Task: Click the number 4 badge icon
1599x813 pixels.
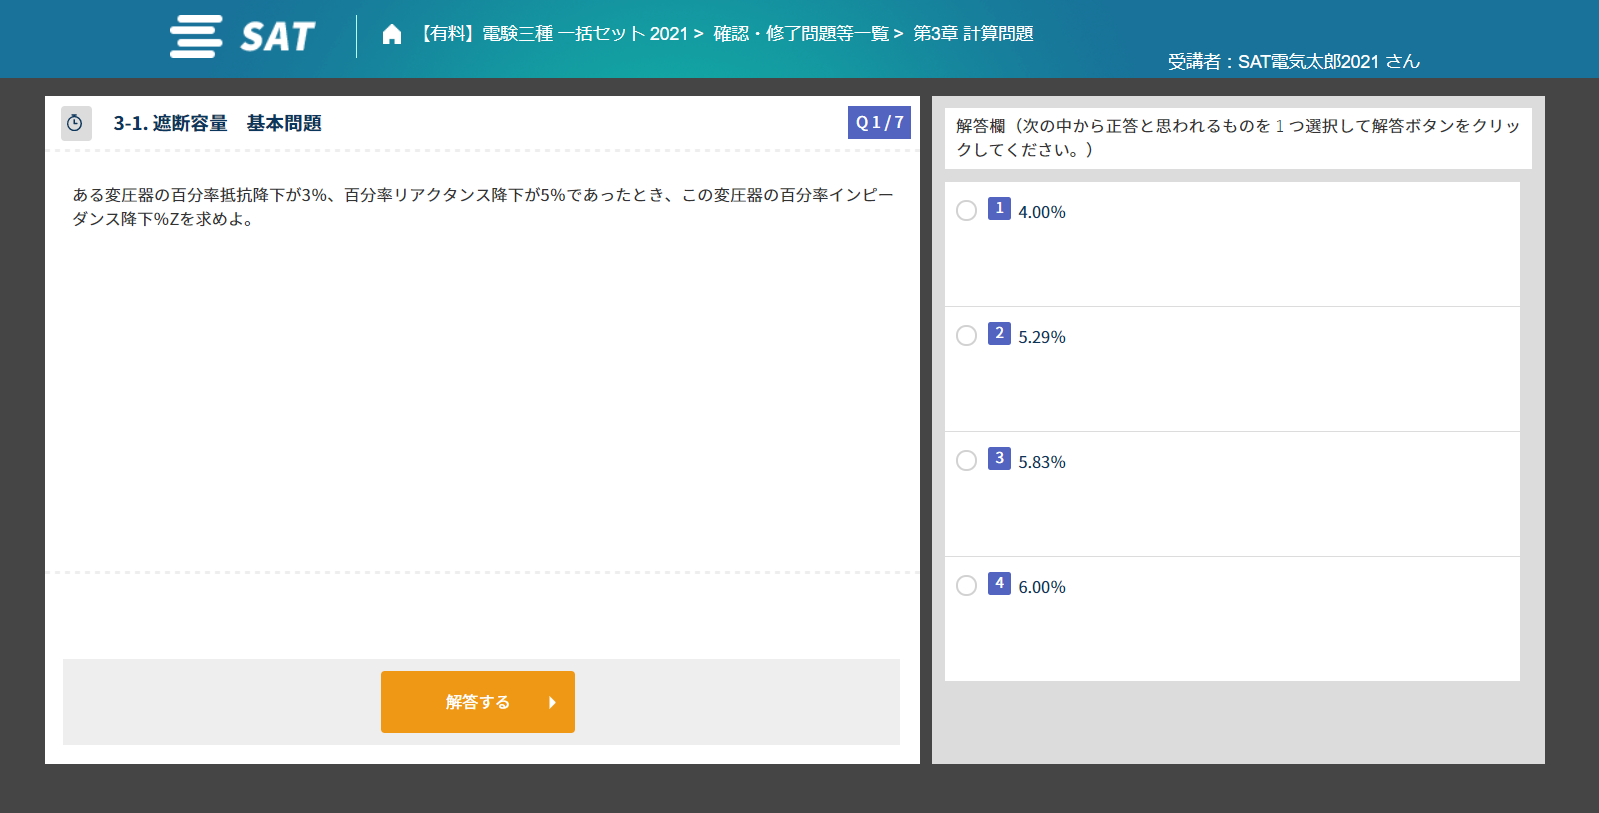Action: 999,583
